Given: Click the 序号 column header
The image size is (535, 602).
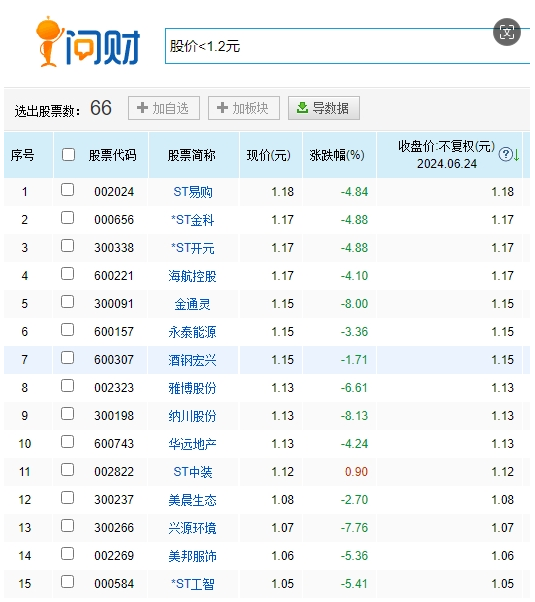Looking at the screenshot, I should point(22,155).
